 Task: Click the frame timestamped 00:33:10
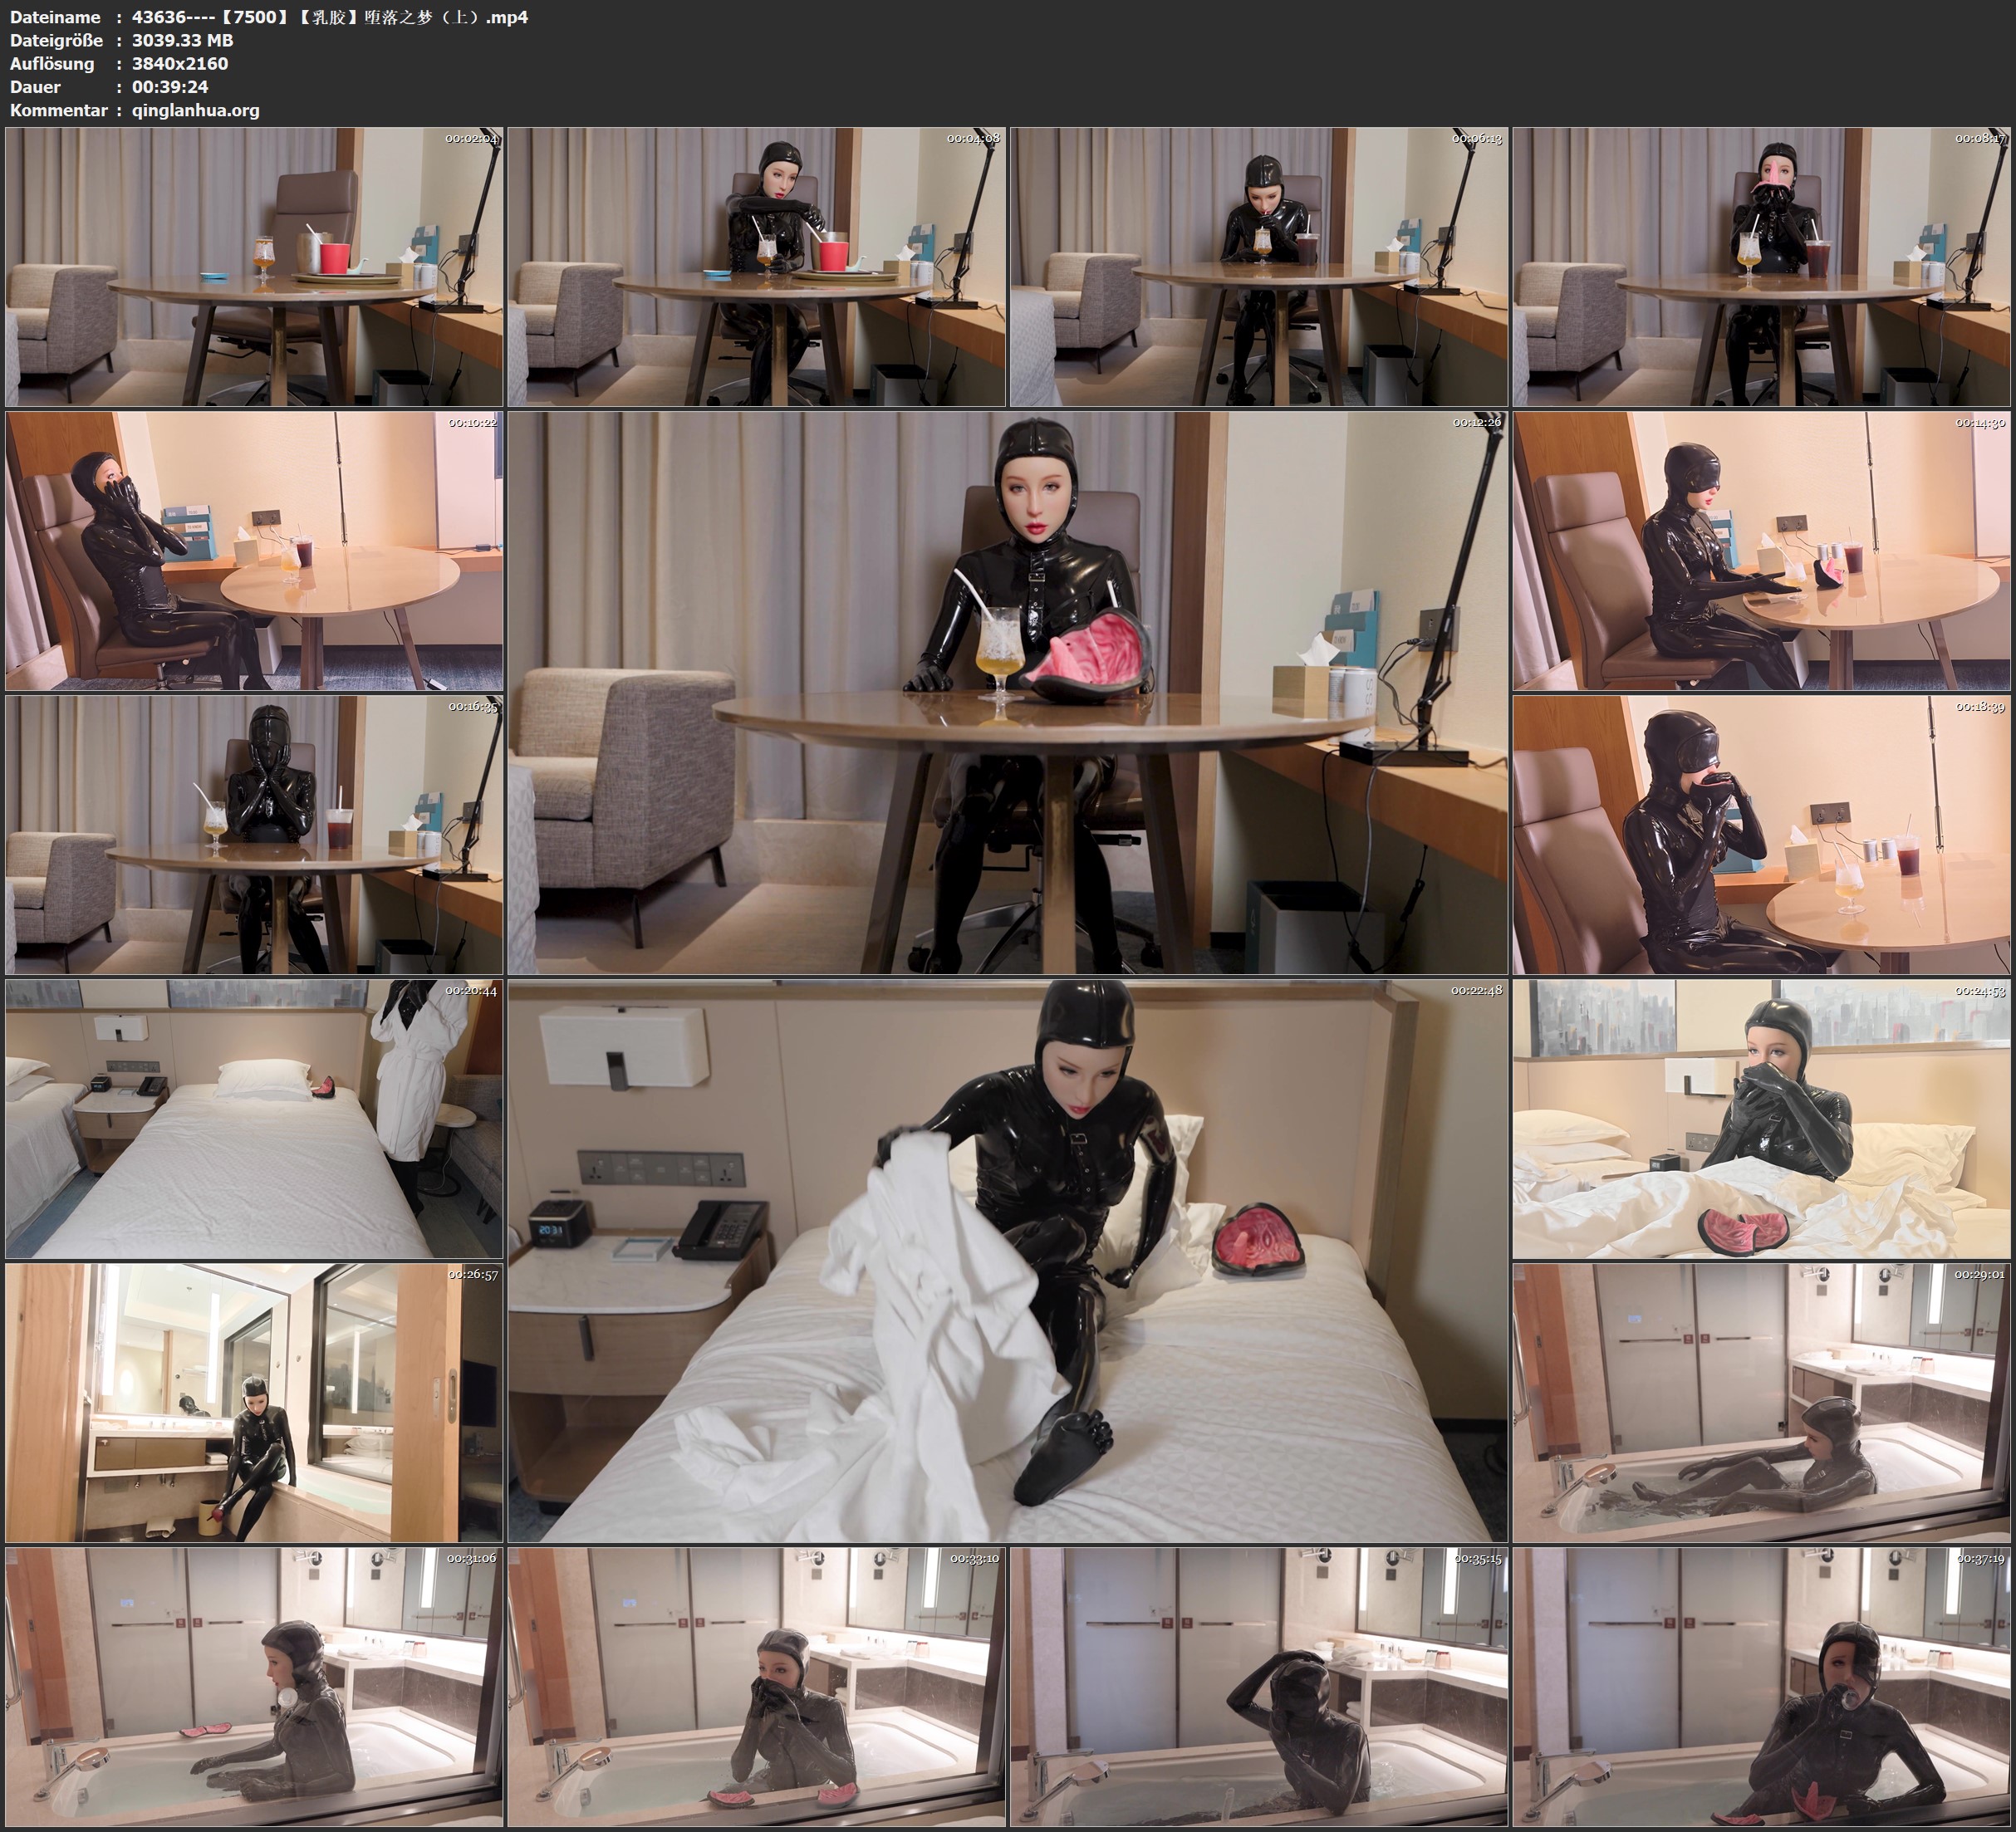[756, 1687]
